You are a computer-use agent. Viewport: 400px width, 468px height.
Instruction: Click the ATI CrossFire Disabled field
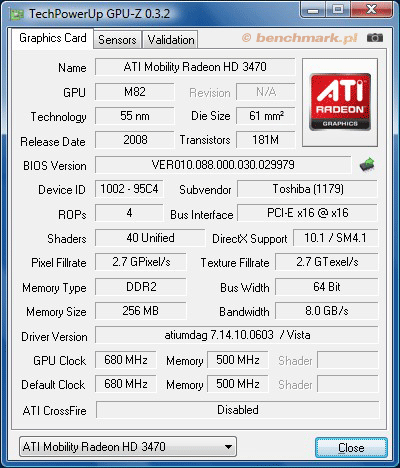(x=238, y=410)
